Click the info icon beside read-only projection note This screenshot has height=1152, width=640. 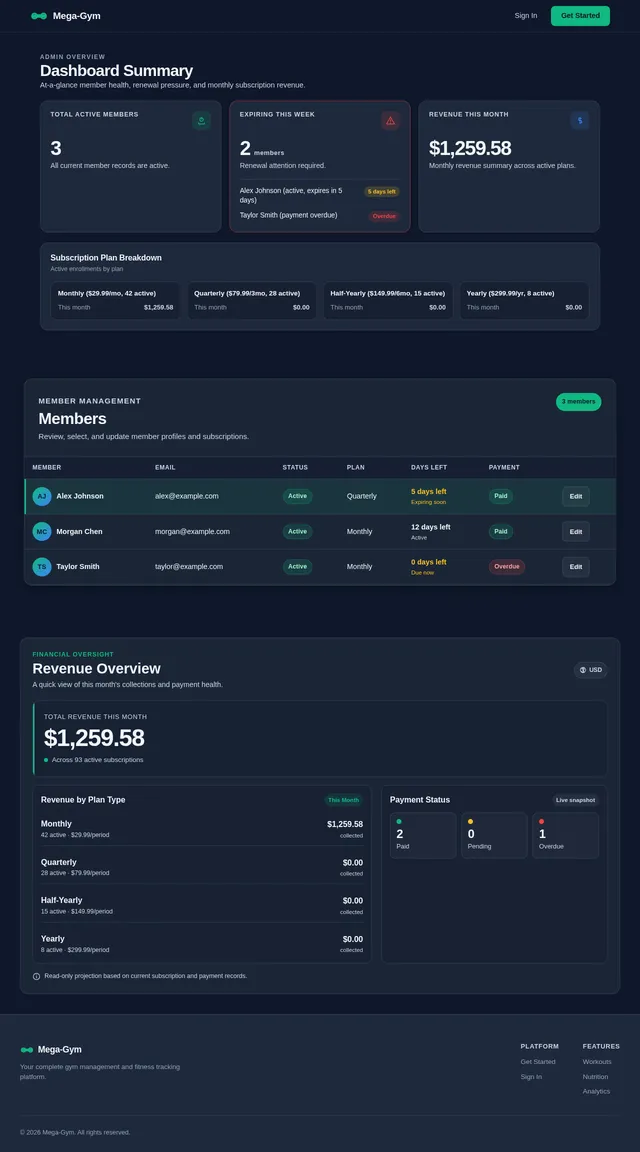click(x=37, y=976)
